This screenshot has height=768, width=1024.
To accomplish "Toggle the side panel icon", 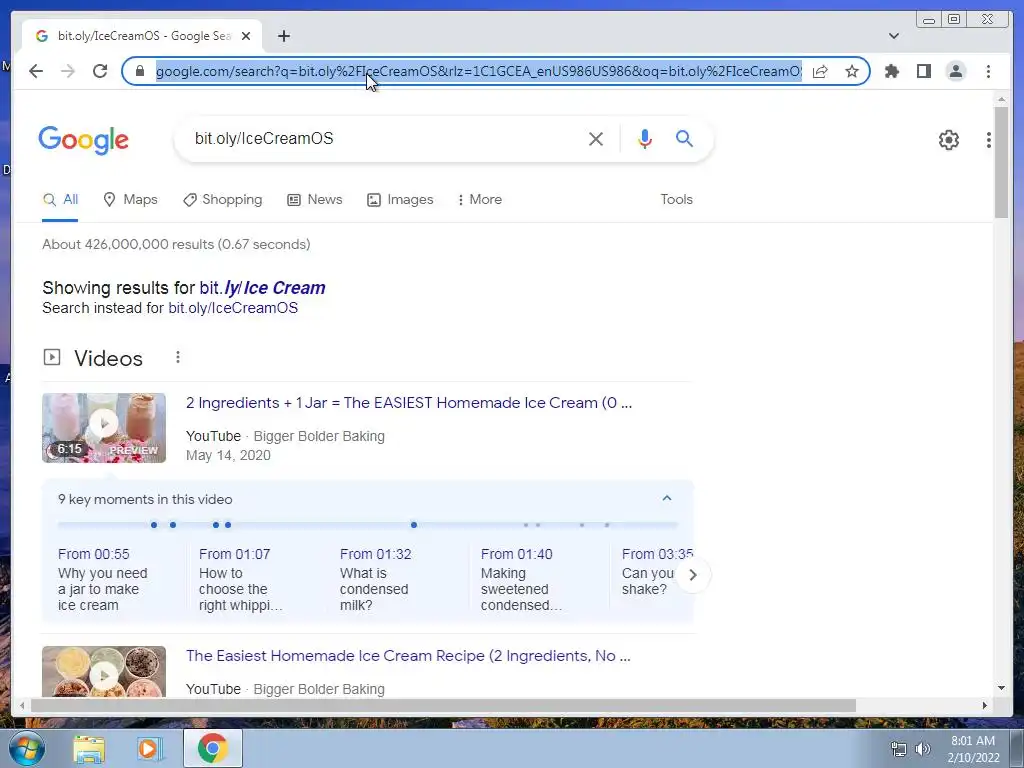I will click(x=923, y=71).
